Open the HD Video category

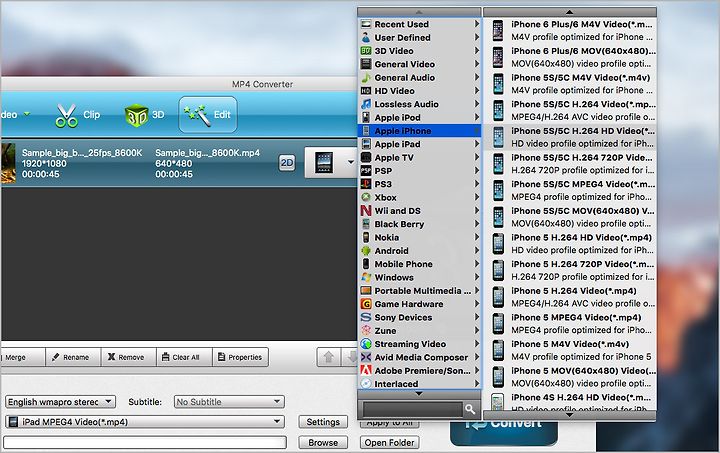pyautogui.click(x=419, y=90)
